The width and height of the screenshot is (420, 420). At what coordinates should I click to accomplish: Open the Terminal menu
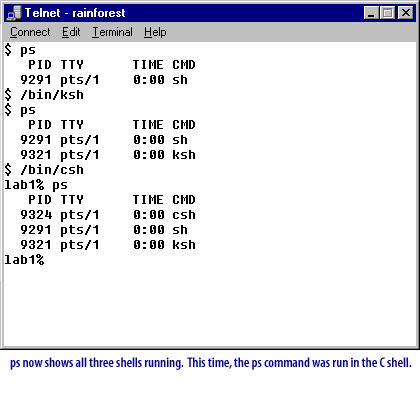point(112,32)
